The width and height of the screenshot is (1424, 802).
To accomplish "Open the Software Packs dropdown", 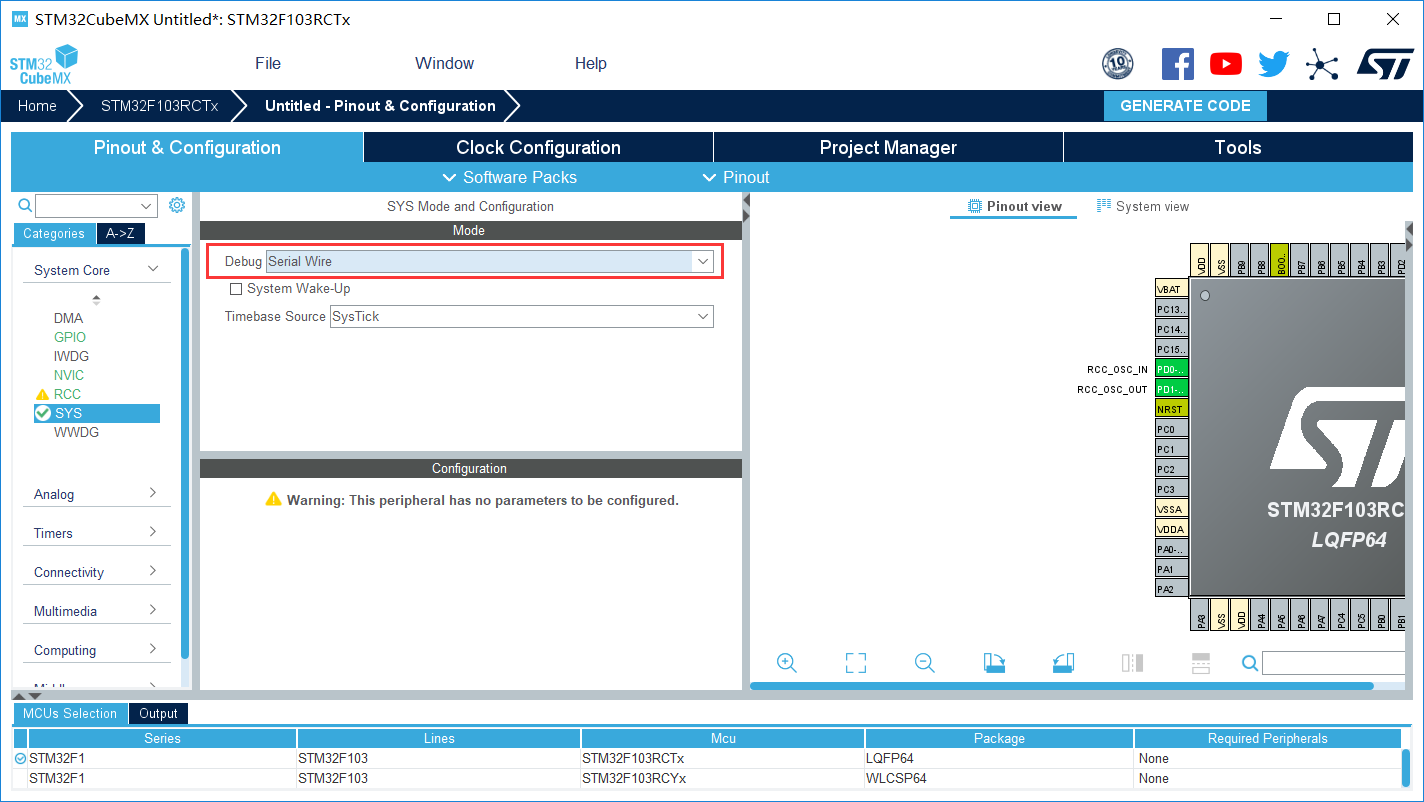I will [509, 177].
